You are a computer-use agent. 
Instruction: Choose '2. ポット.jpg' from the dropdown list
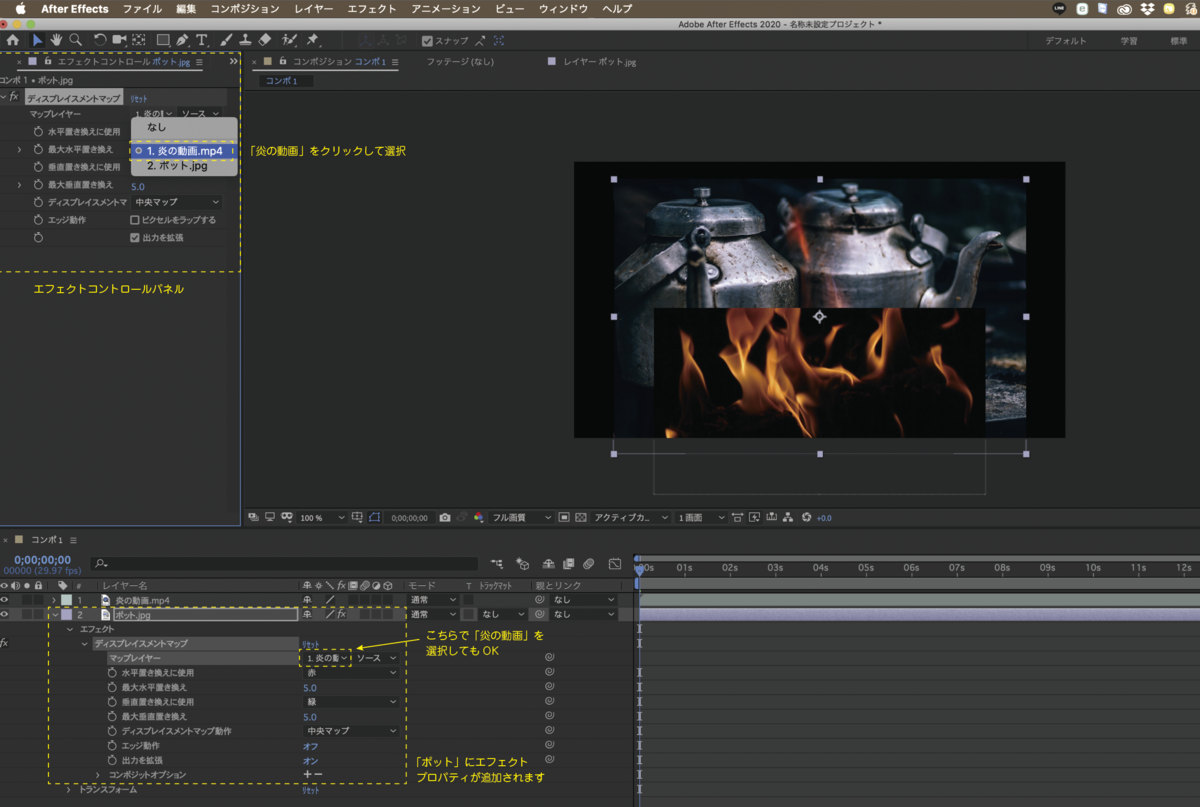click(x=183, y=166)
